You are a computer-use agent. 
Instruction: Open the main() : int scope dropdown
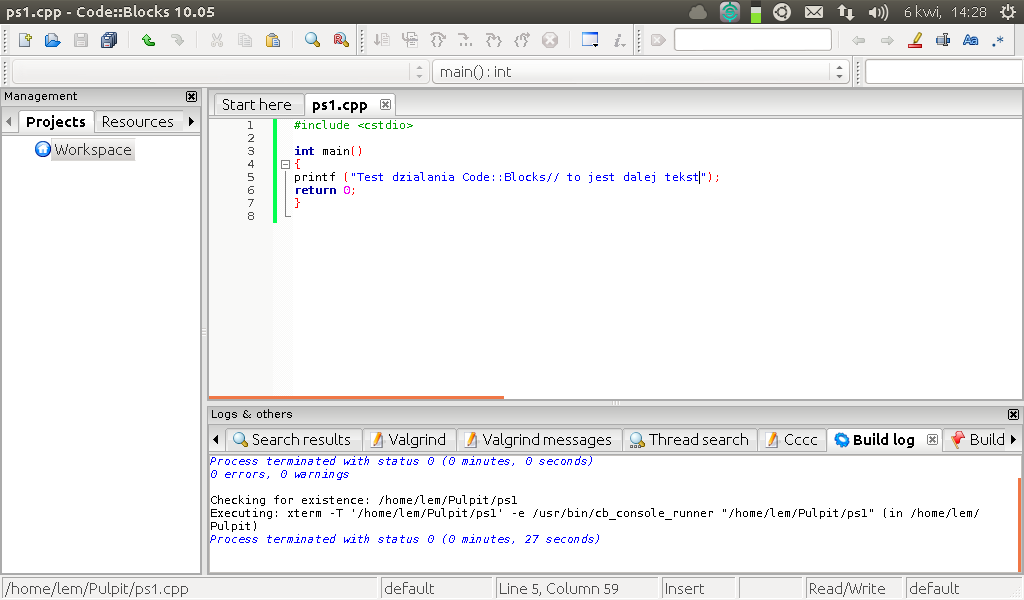839,71
